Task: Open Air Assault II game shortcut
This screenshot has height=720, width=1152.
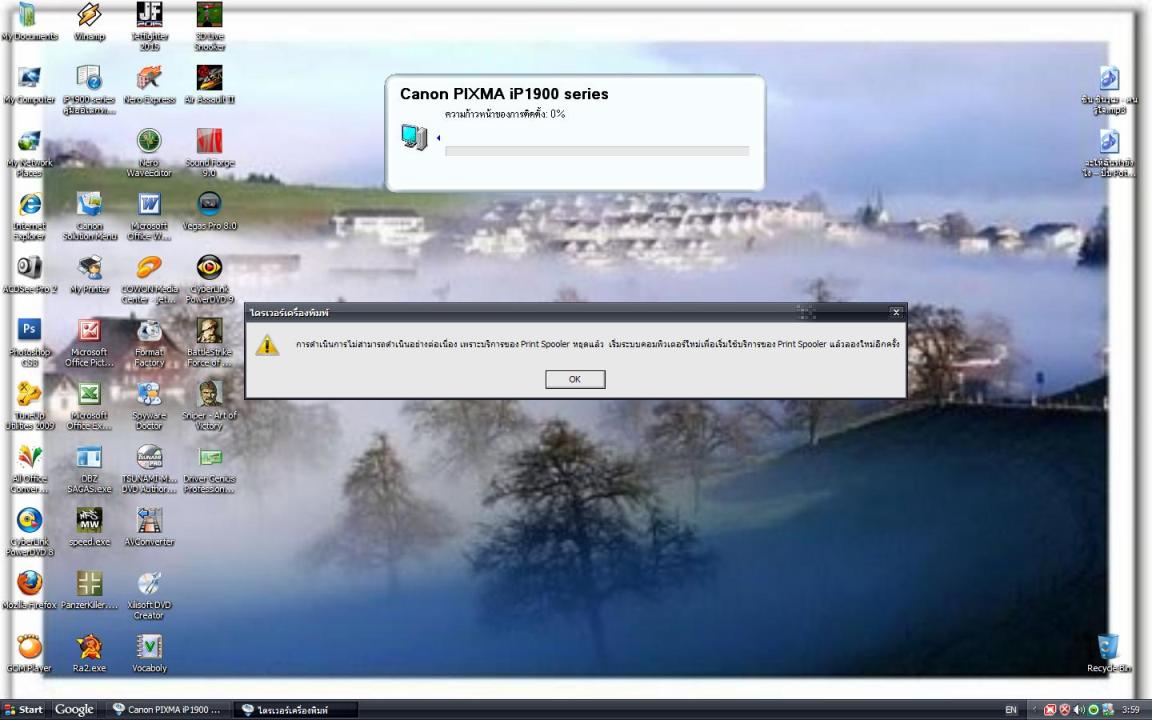Action: (x=209, y=85)
